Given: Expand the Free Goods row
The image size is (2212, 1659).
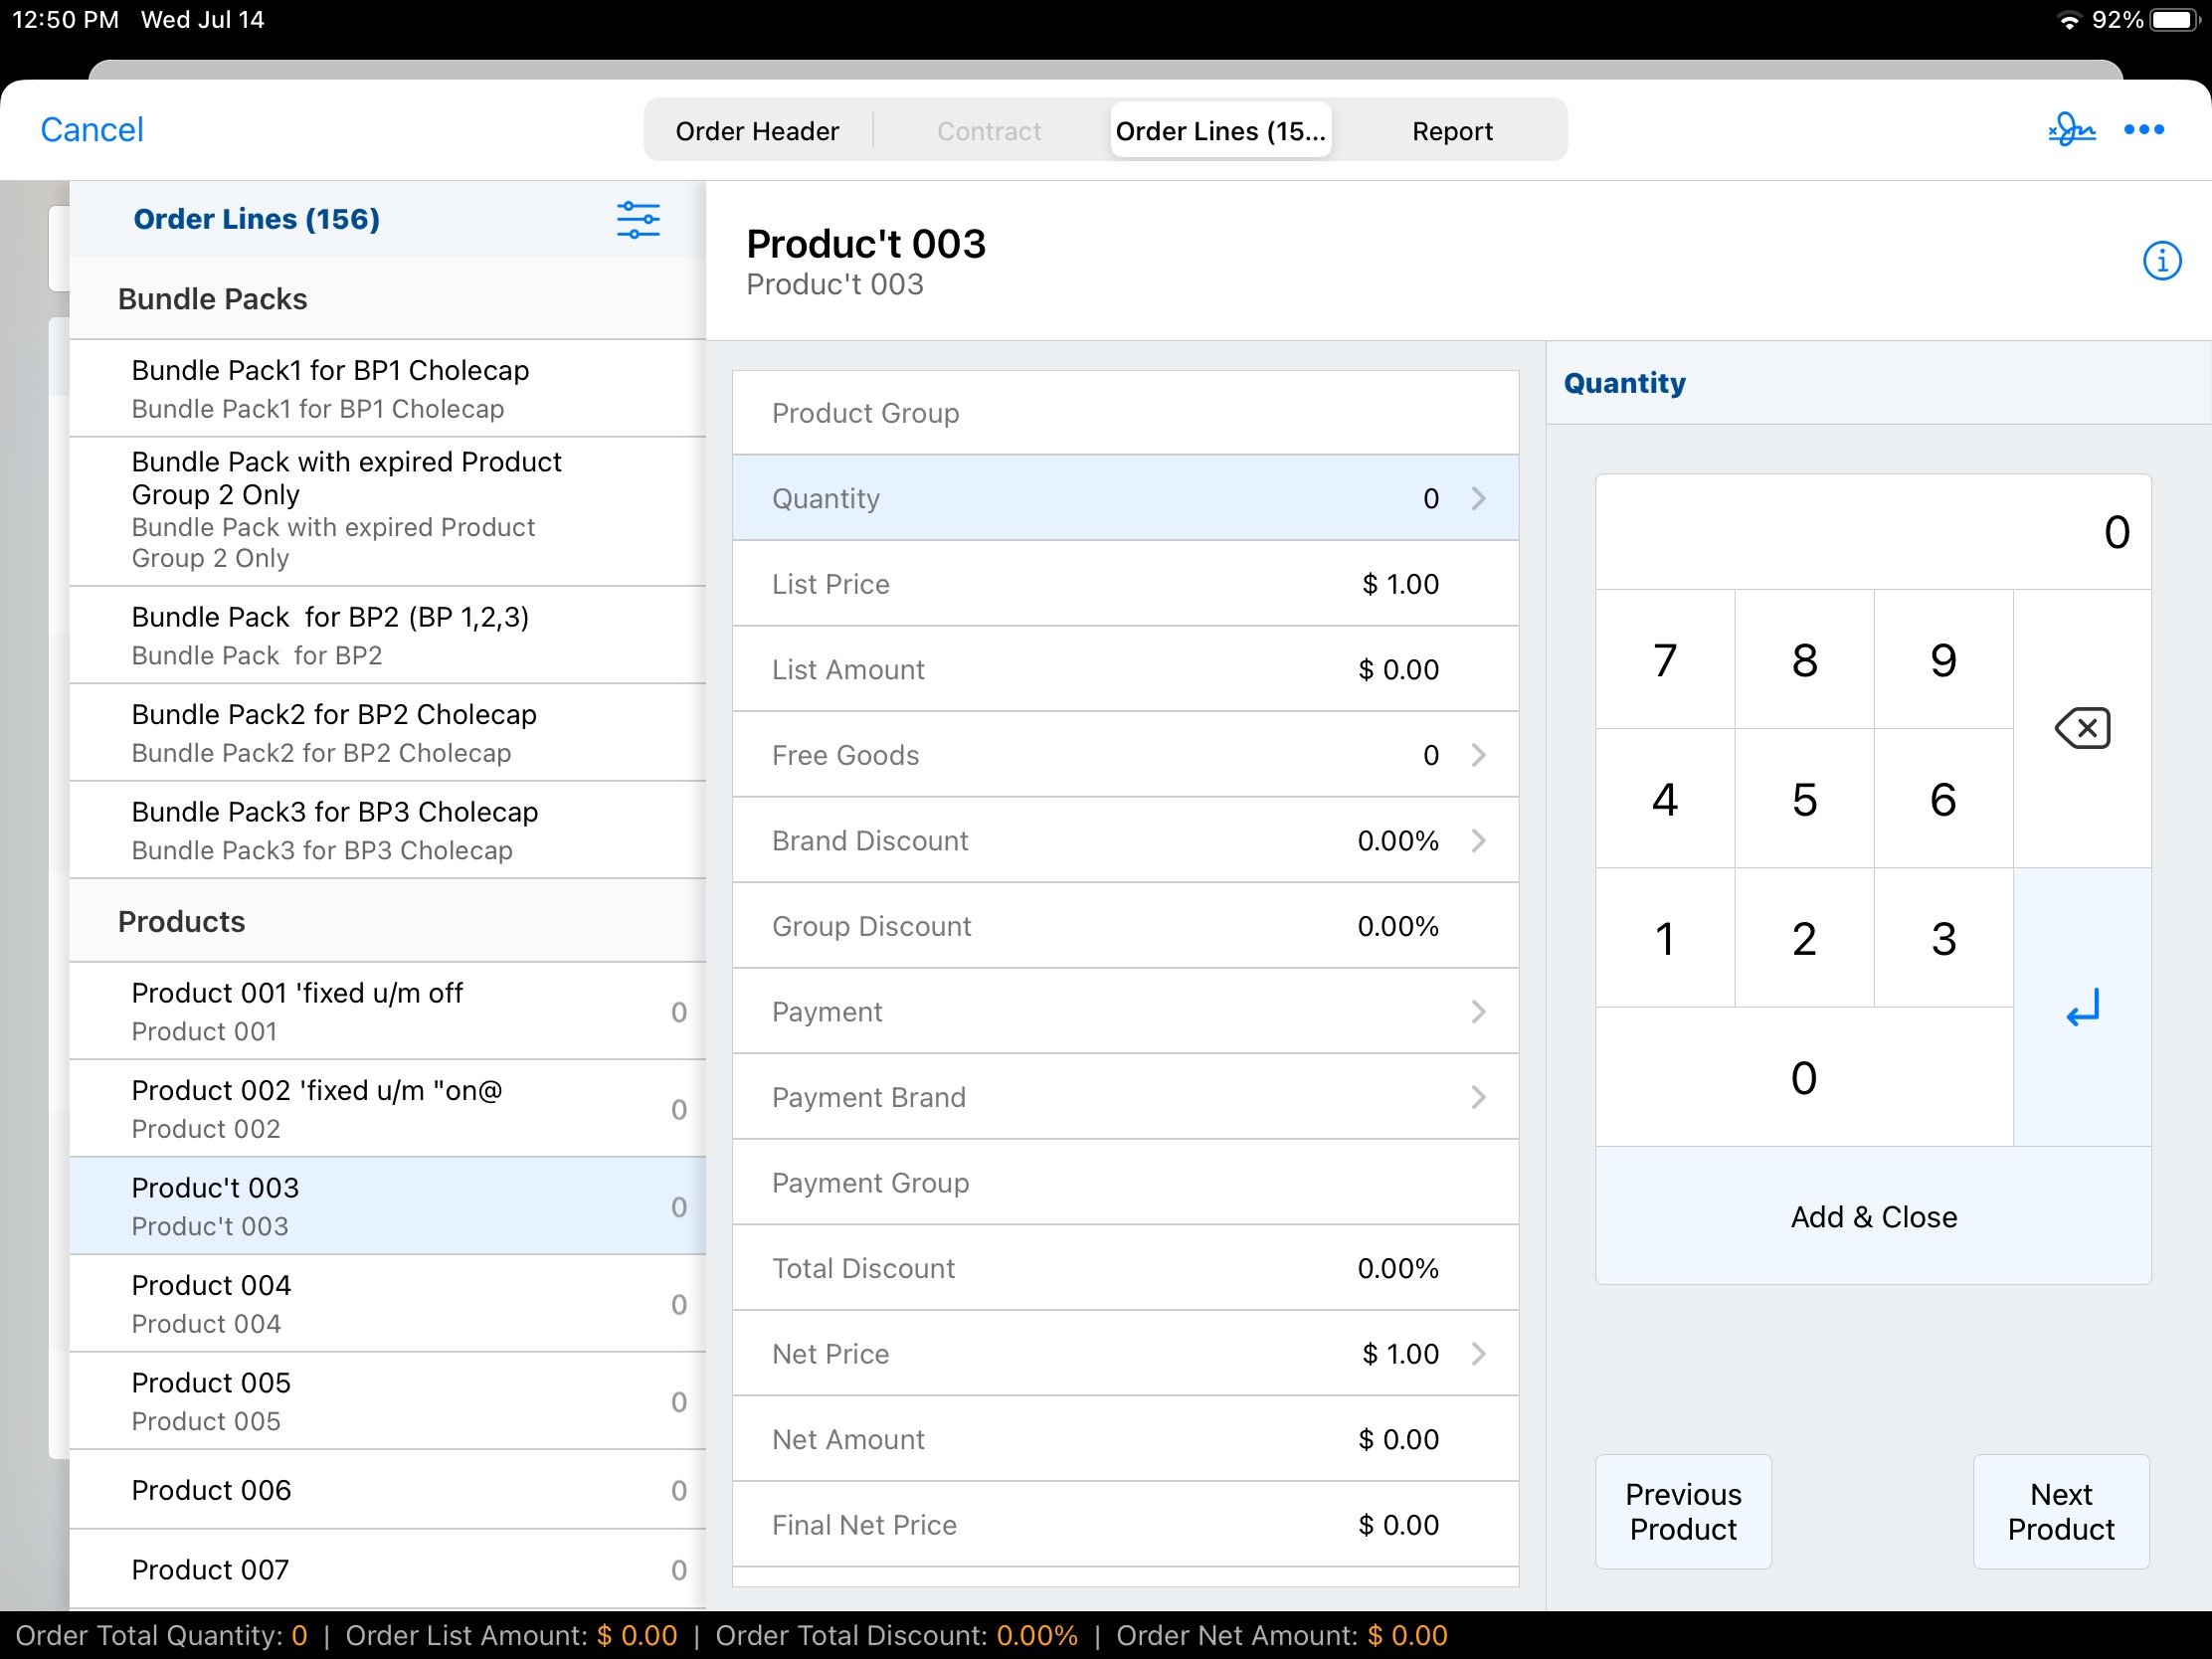Looking at the screenshot, I should (x=1478, y=755).
